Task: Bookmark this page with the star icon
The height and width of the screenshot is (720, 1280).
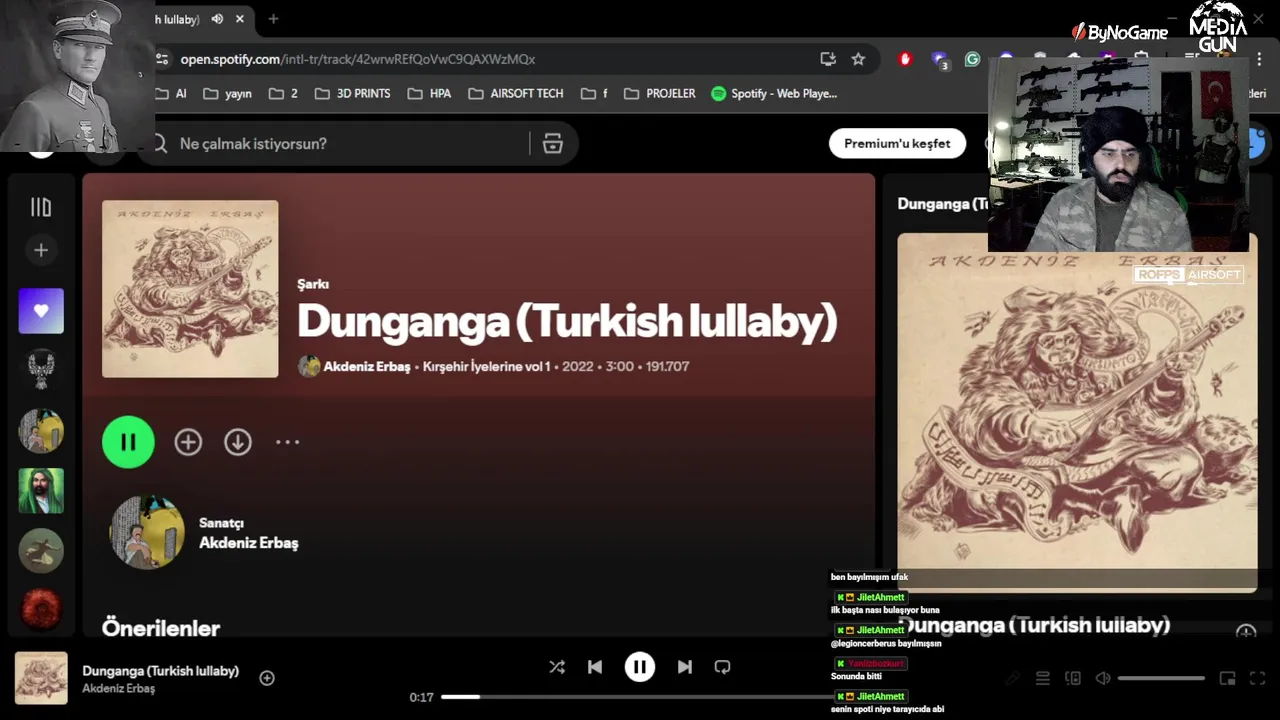Action: point(858,59)
